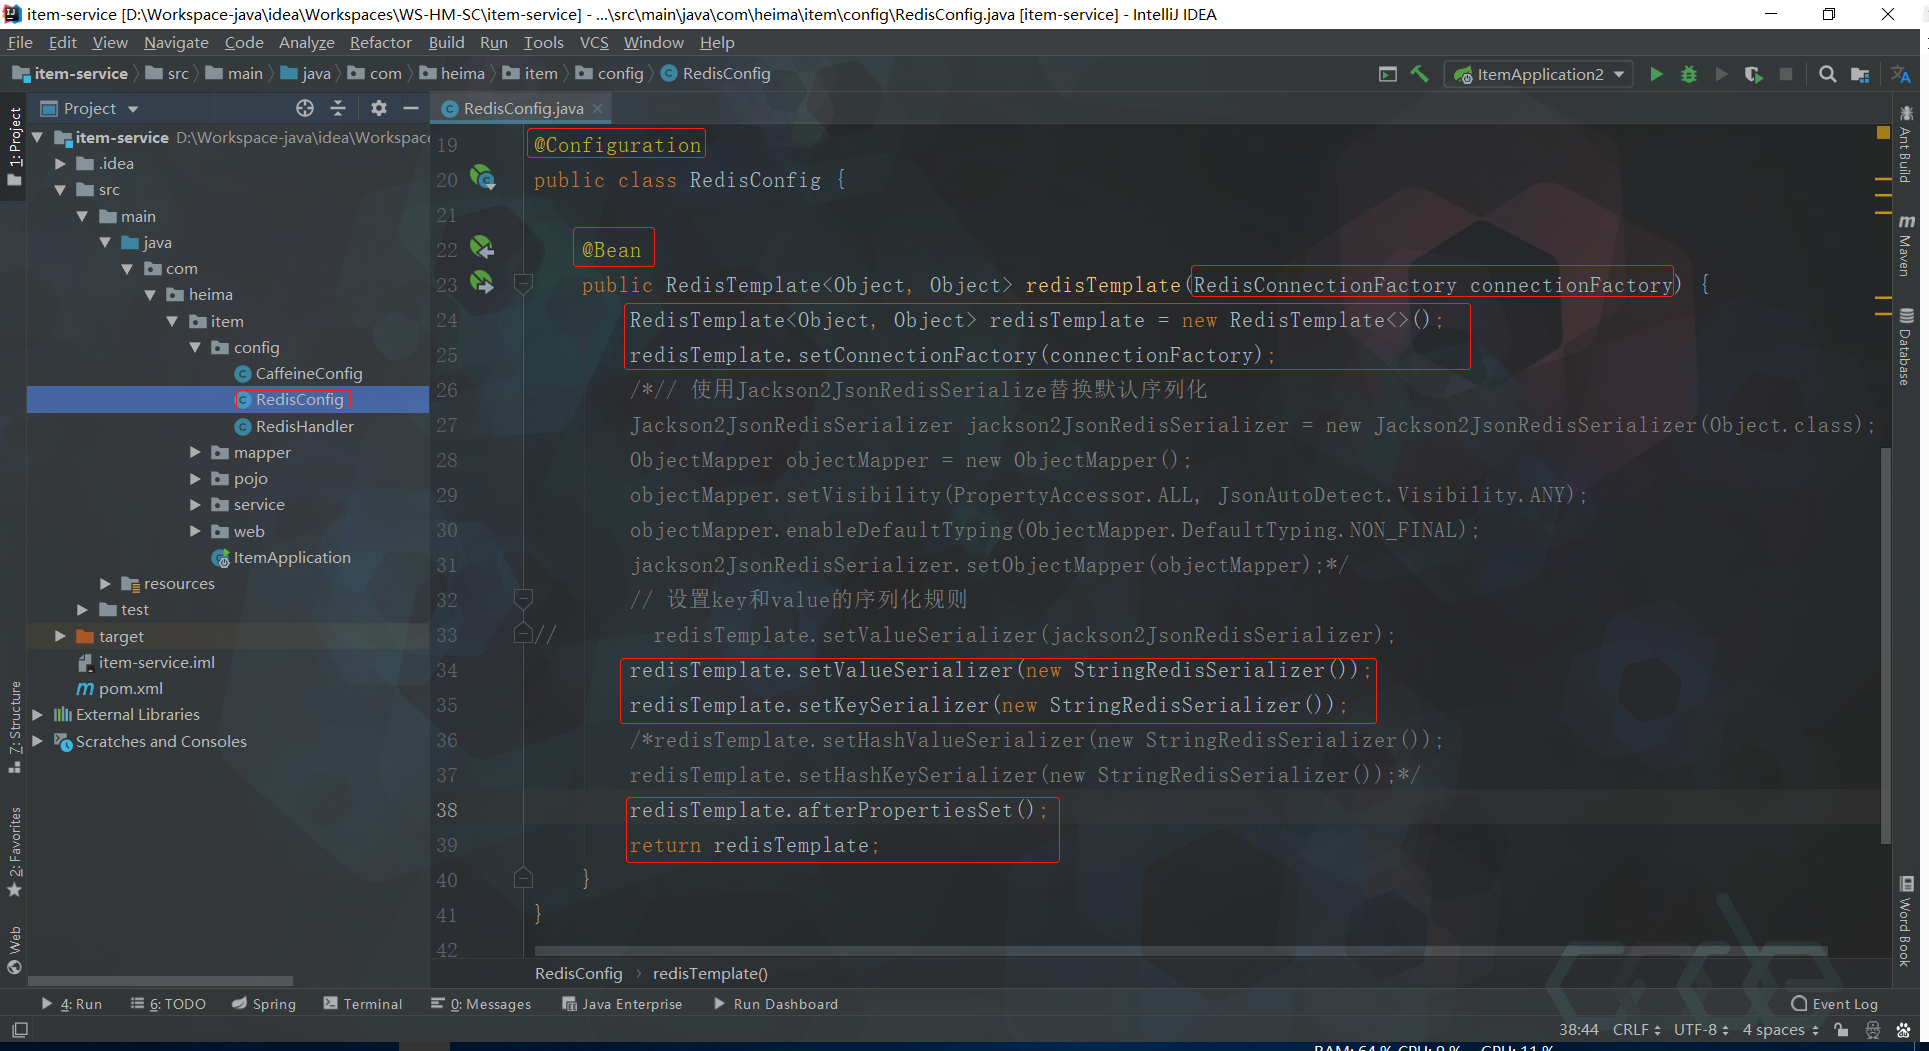Change the 4 spaces indent setting
Screen dimensions: 1929x1051
tap(1780, 1029)
